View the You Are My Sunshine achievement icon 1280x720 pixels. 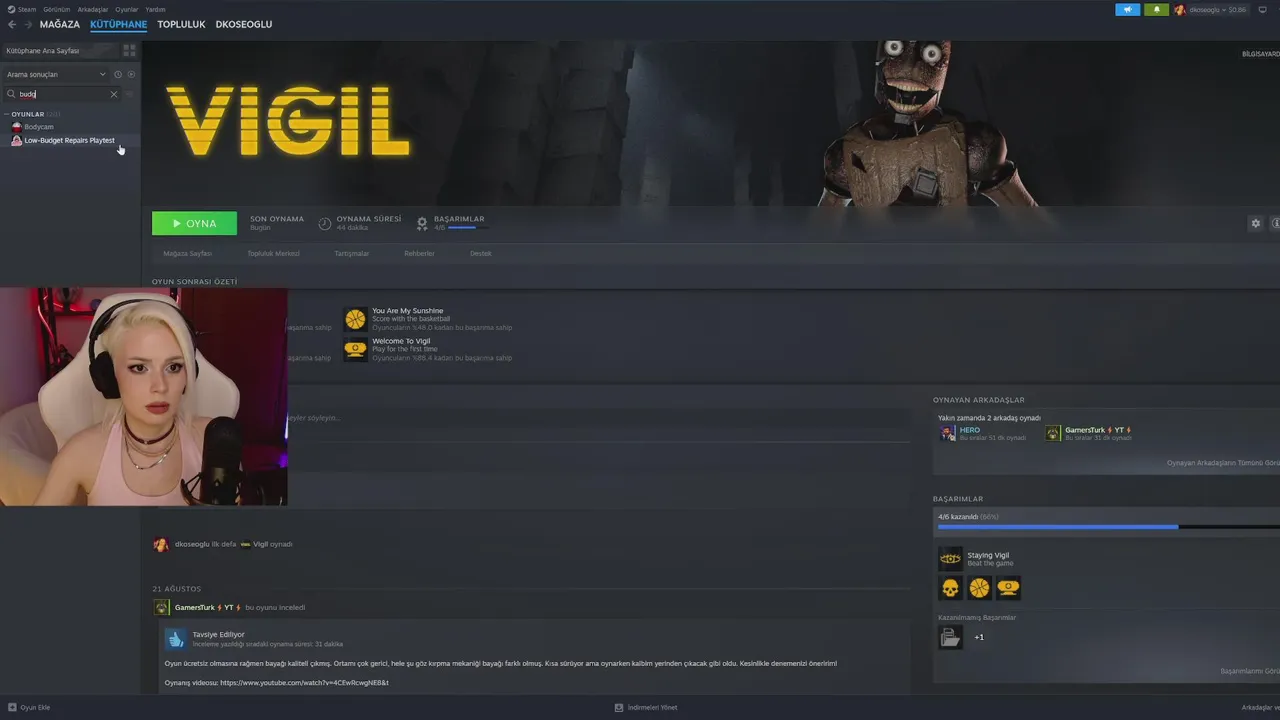coord(355,319)
